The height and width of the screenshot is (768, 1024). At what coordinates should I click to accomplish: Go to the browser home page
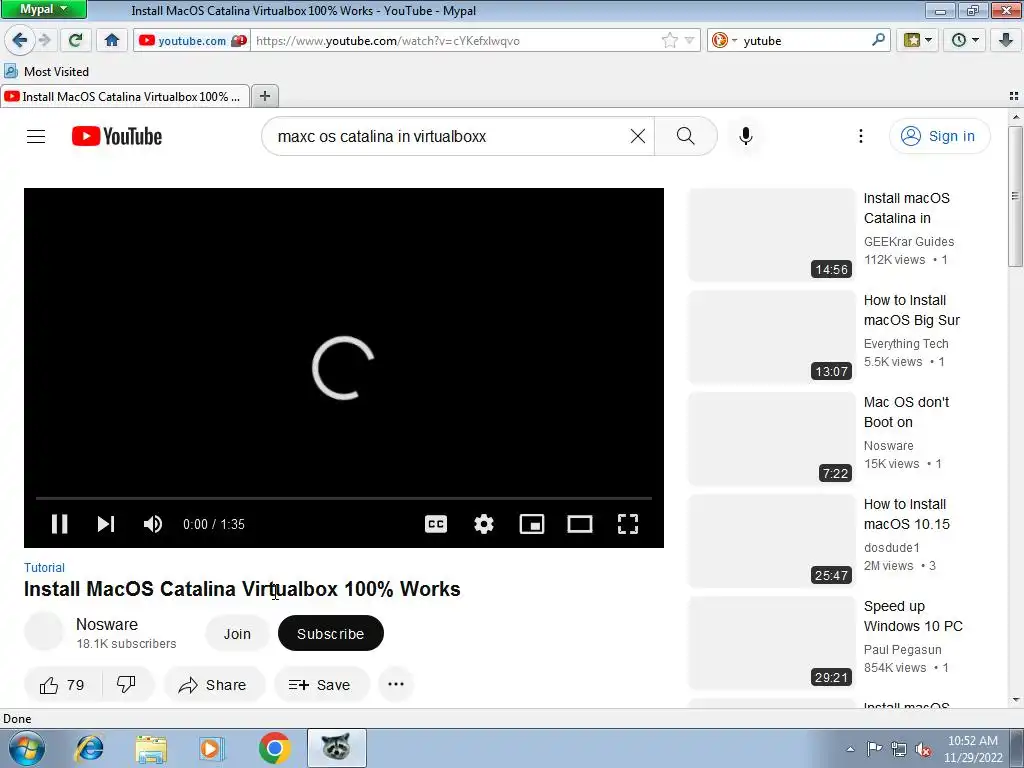click(112, 40)
